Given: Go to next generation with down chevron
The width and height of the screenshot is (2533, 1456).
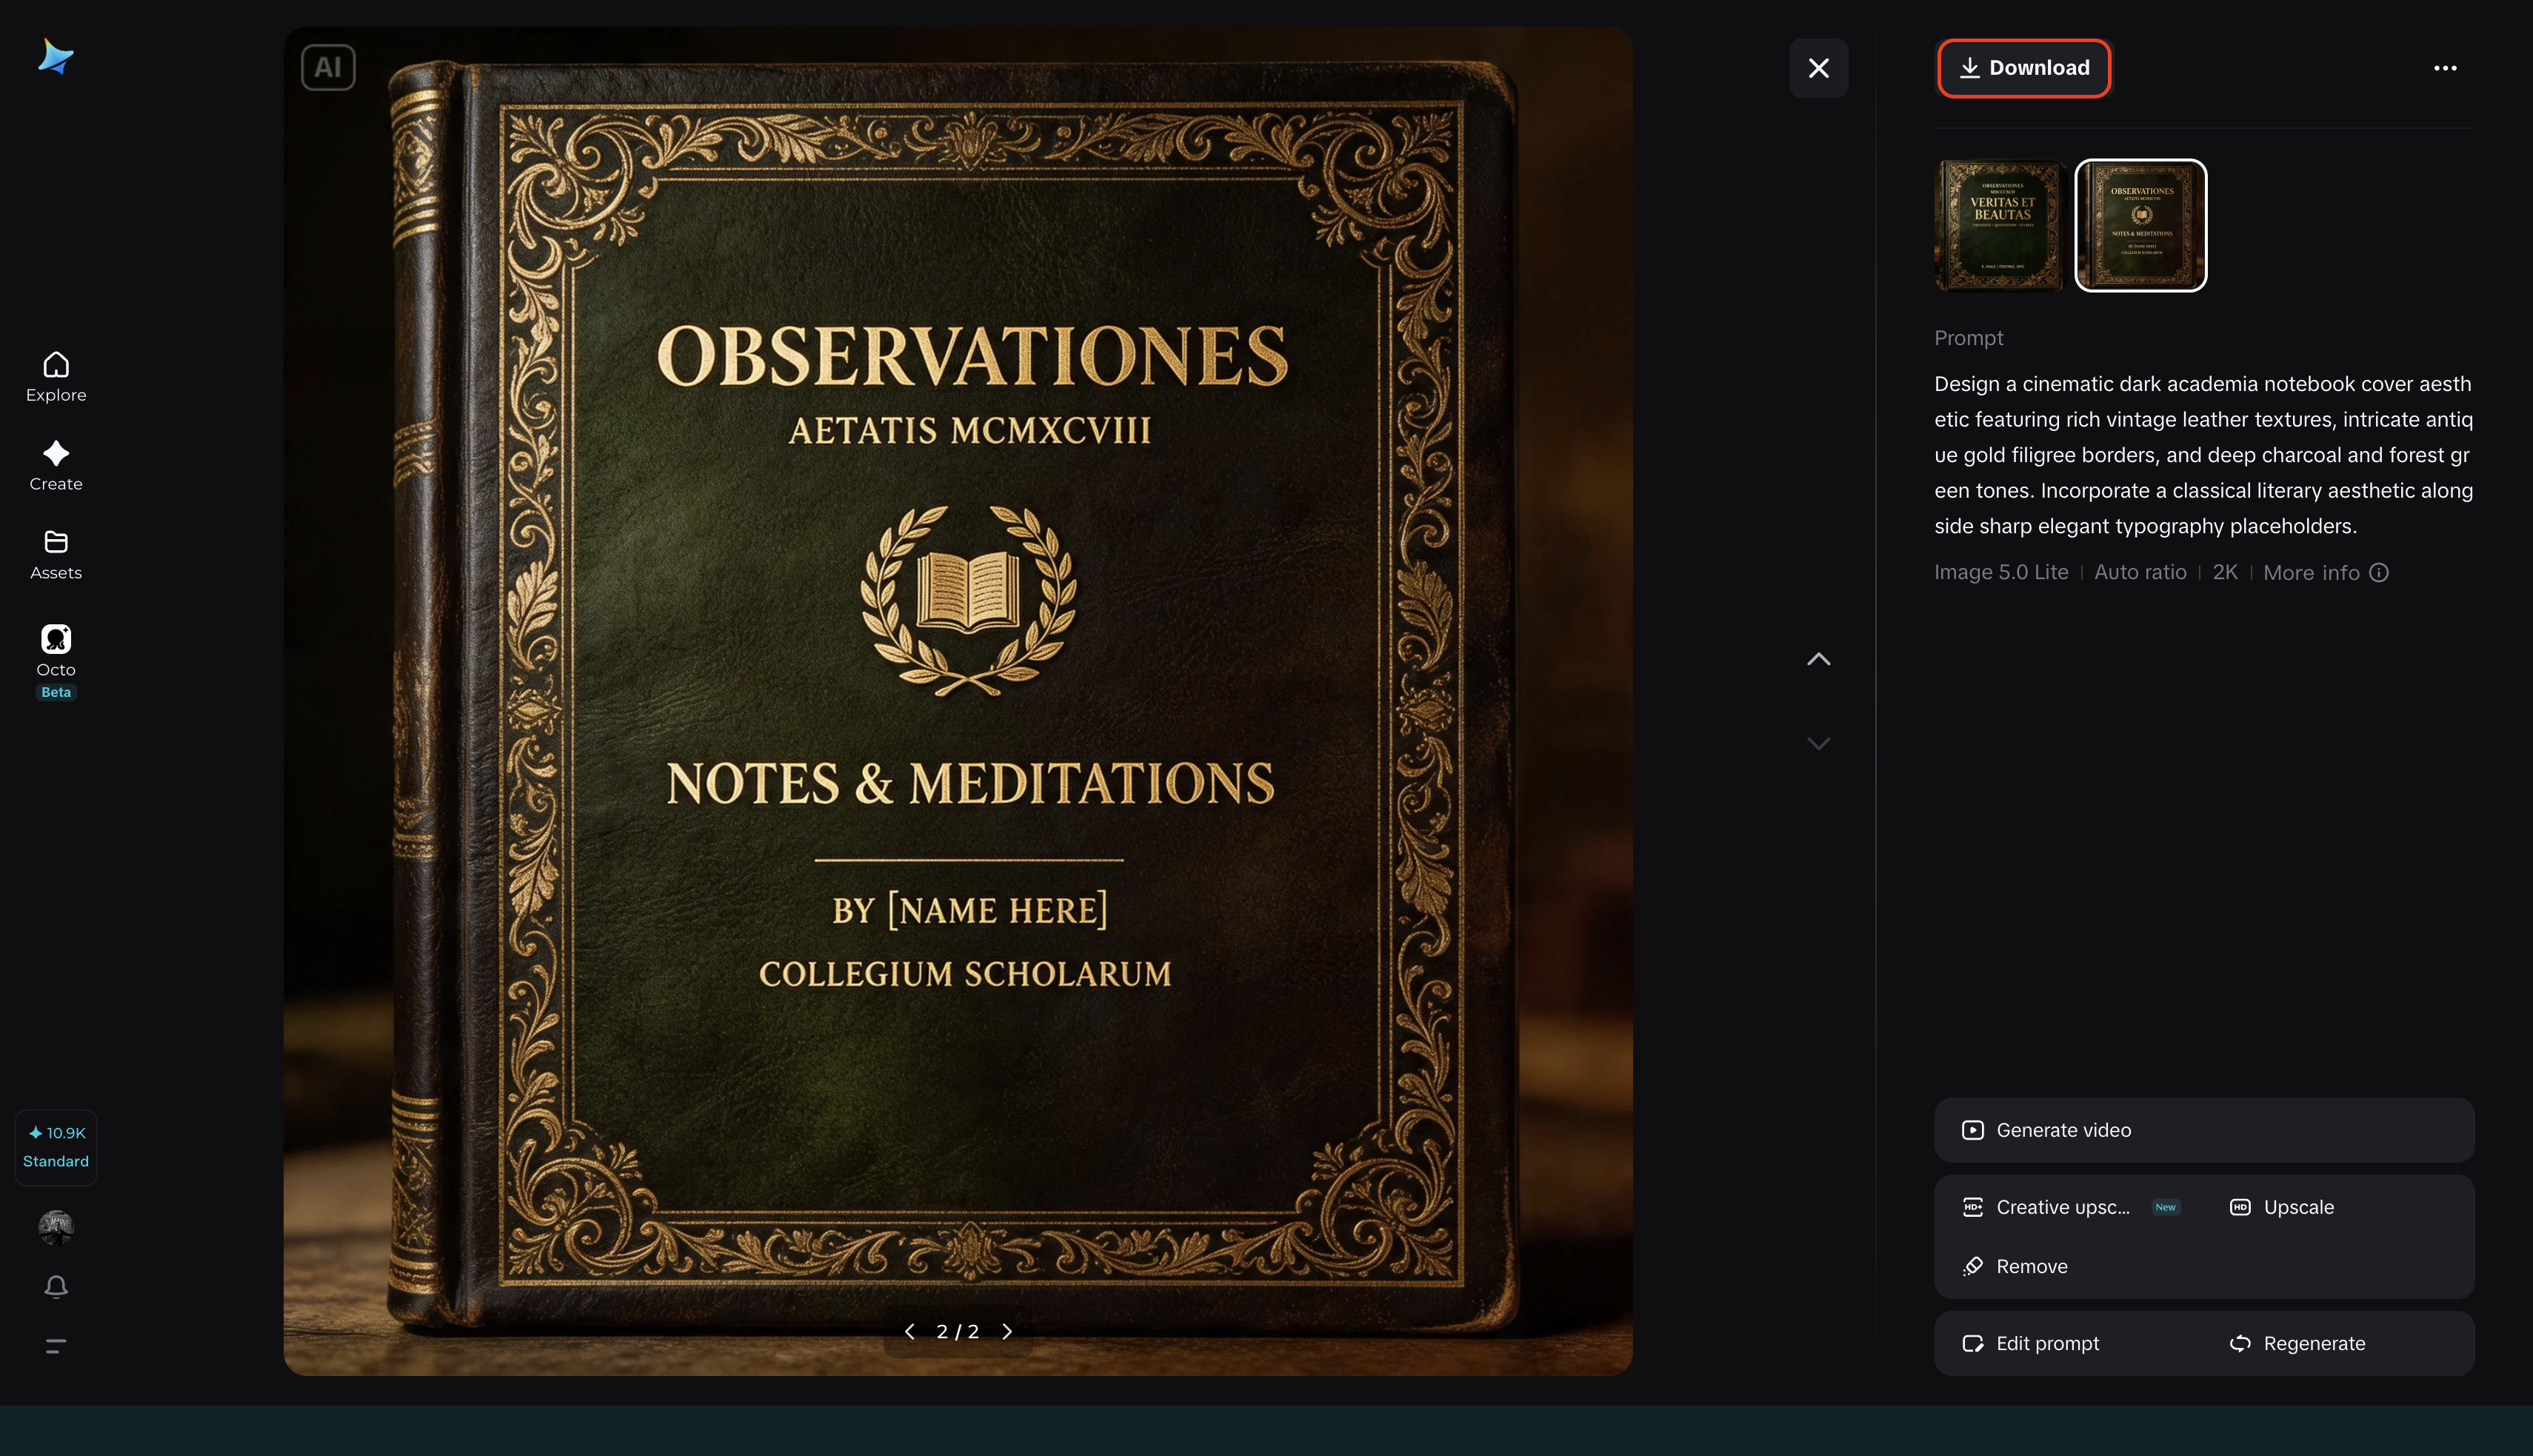Looking at the screenshot, I should click(1818, 743).
